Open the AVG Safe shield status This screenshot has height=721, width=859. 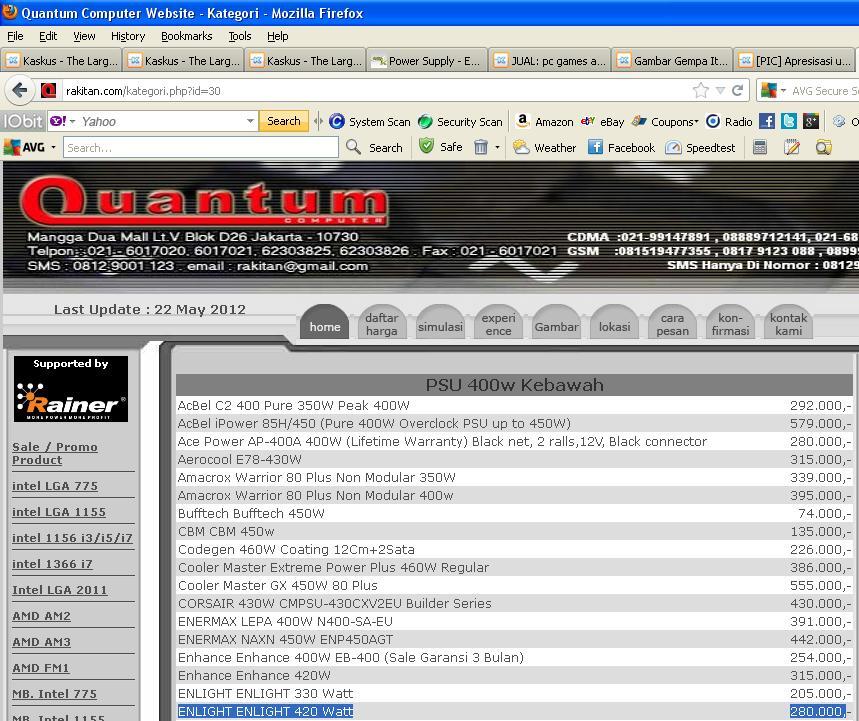point(441,147)
